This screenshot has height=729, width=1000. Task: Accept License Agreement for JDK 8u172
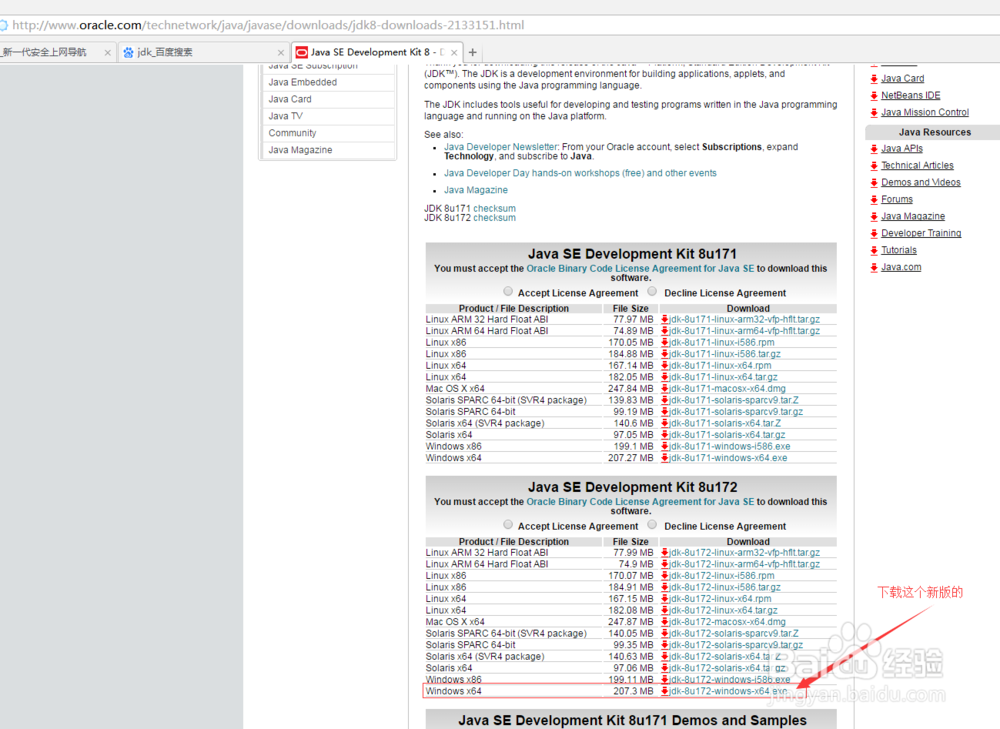[508, 525]
